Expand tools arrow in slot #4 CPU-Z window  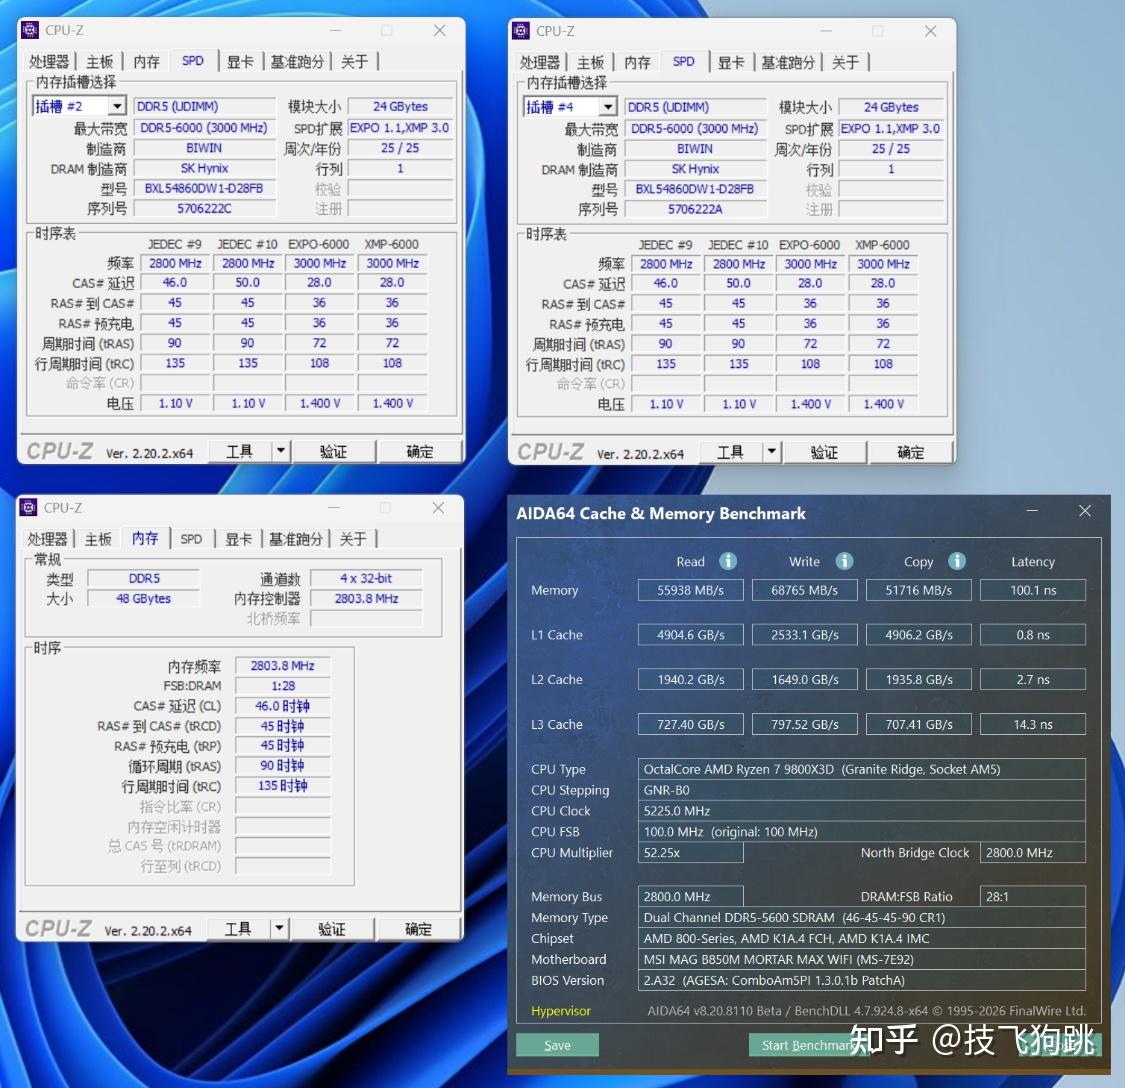pos(771,452)
